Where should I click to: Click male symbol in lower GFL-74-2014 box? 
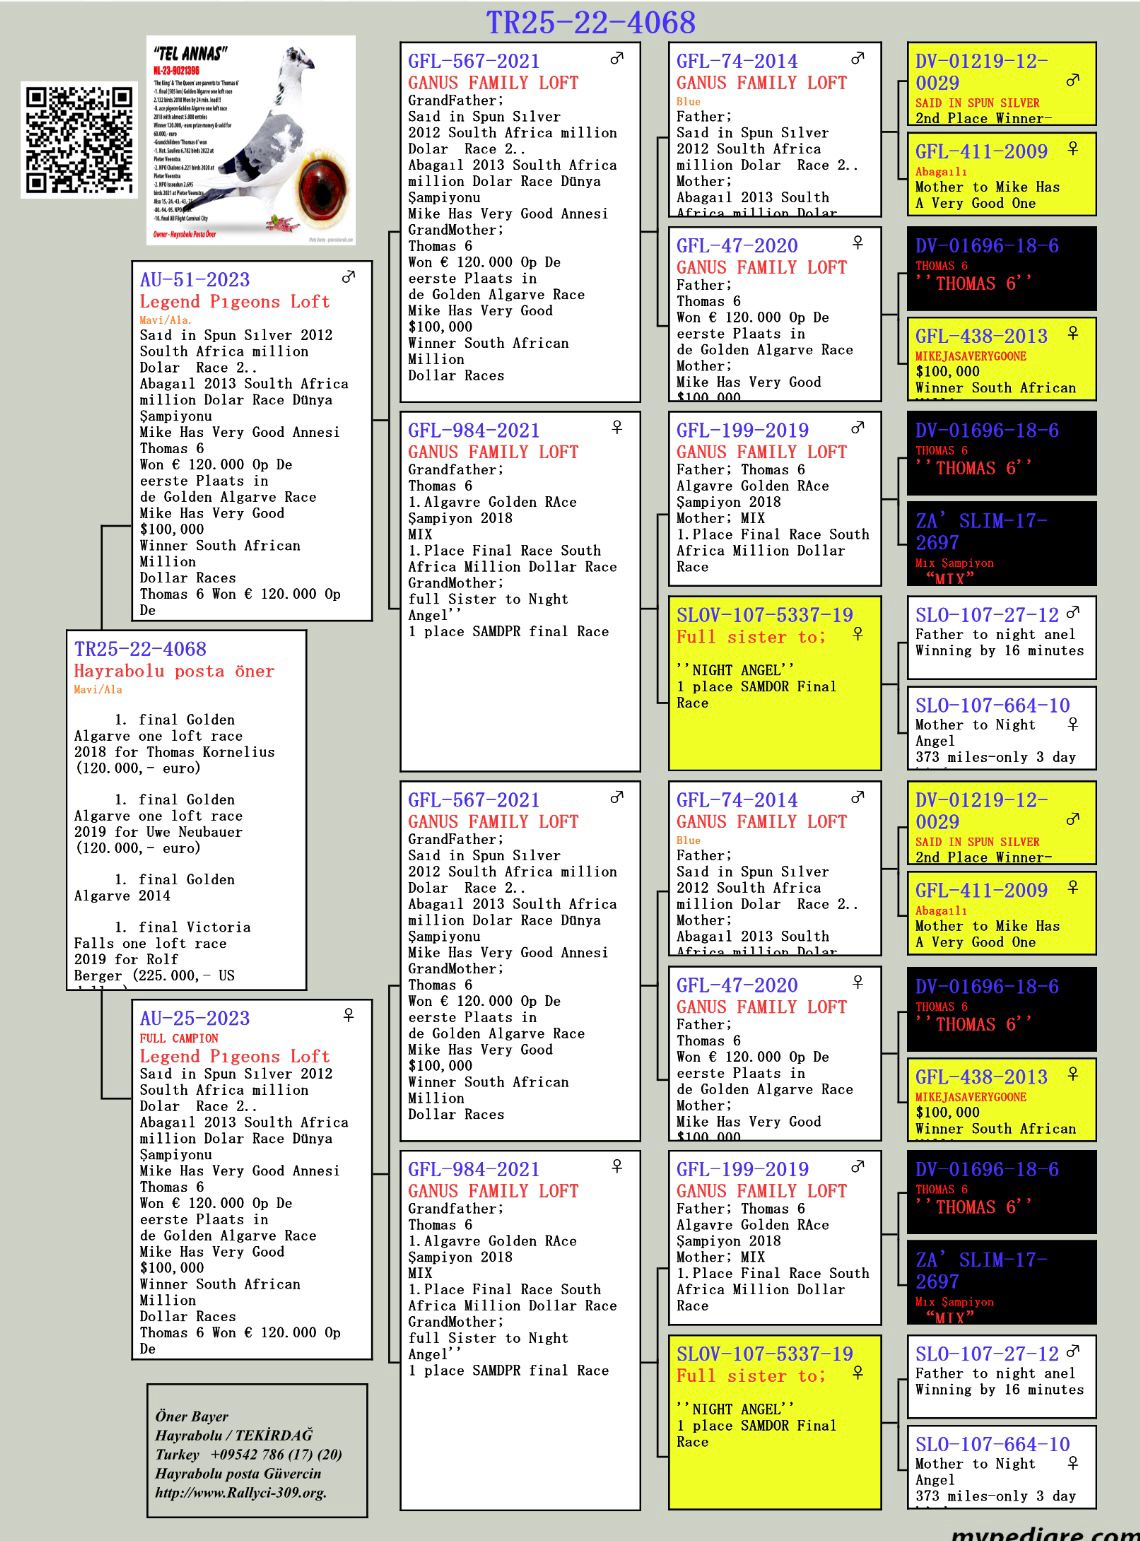[857, 797]
